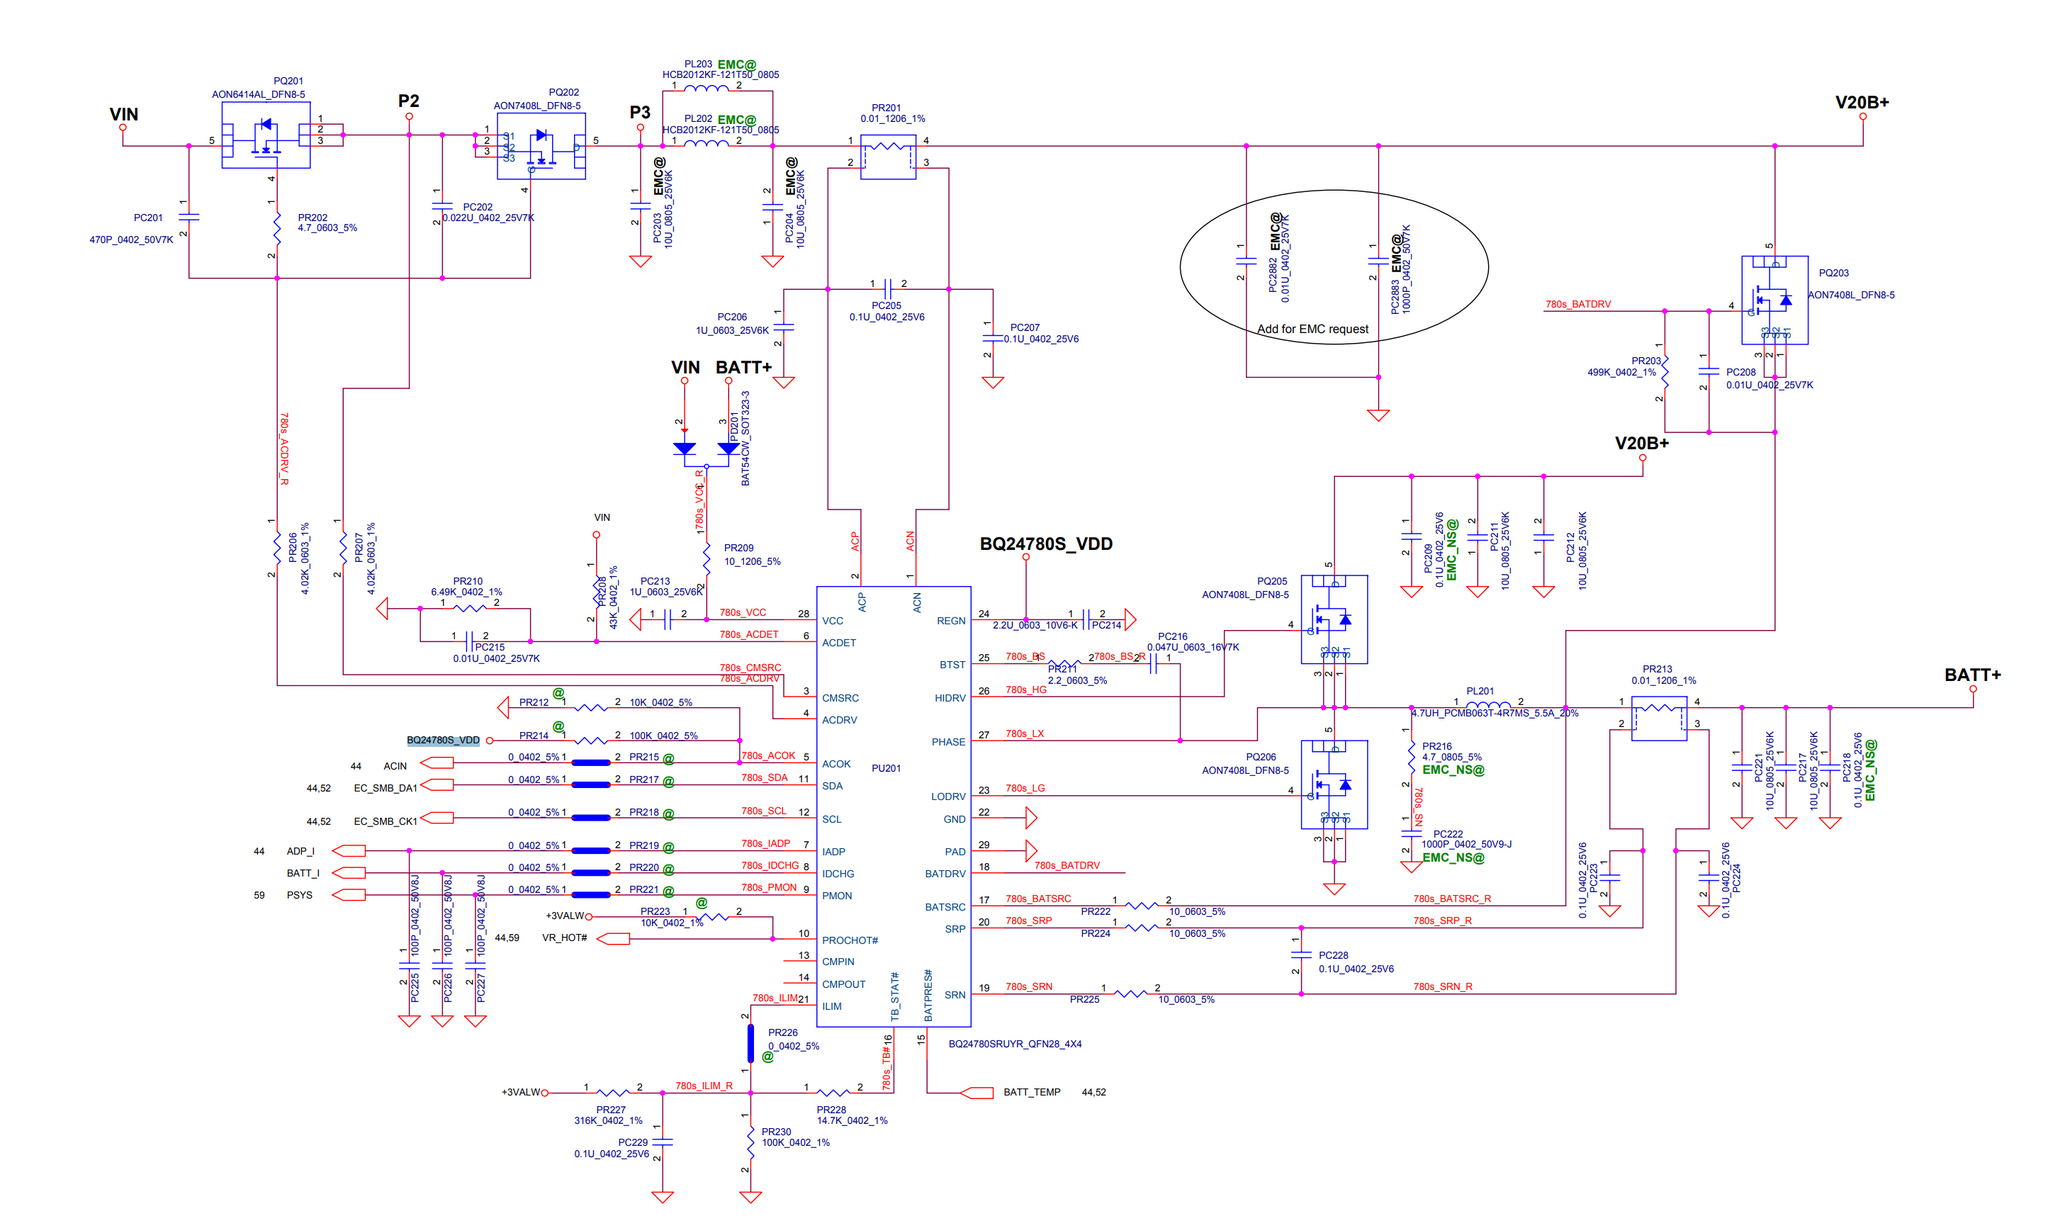Select the P2 test point label
Screen dimensions: 2048x1216
point(408,101)
